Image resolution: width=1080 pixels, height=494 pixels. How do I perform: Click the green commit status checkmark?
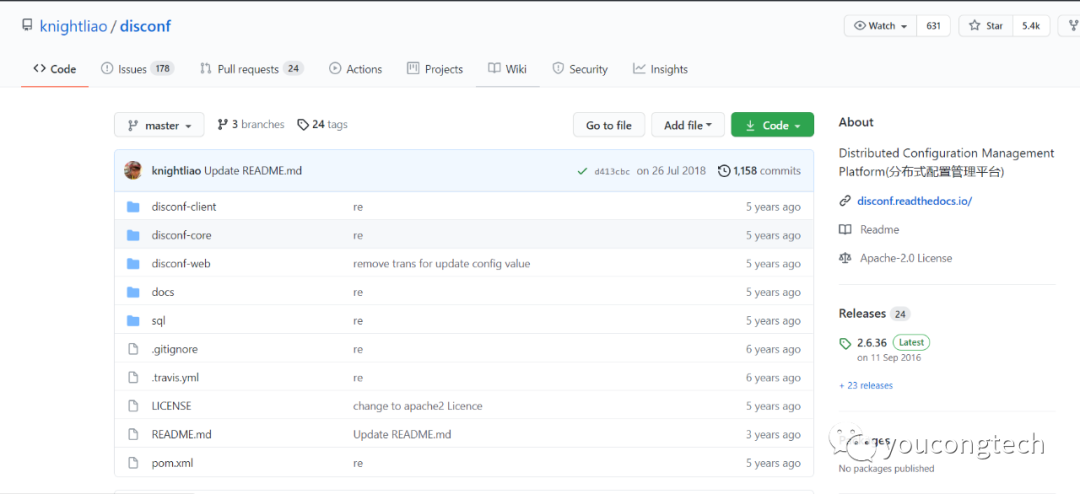coord(583,171)
